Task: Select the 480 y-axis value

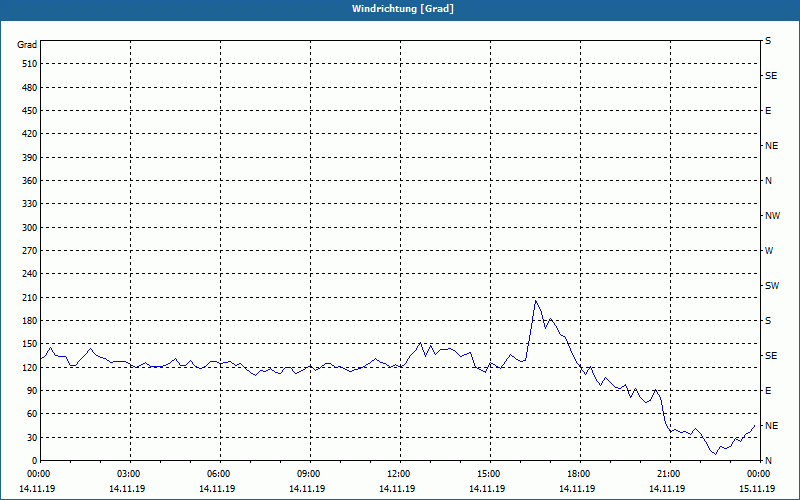Action: click(x=30, y=88)
